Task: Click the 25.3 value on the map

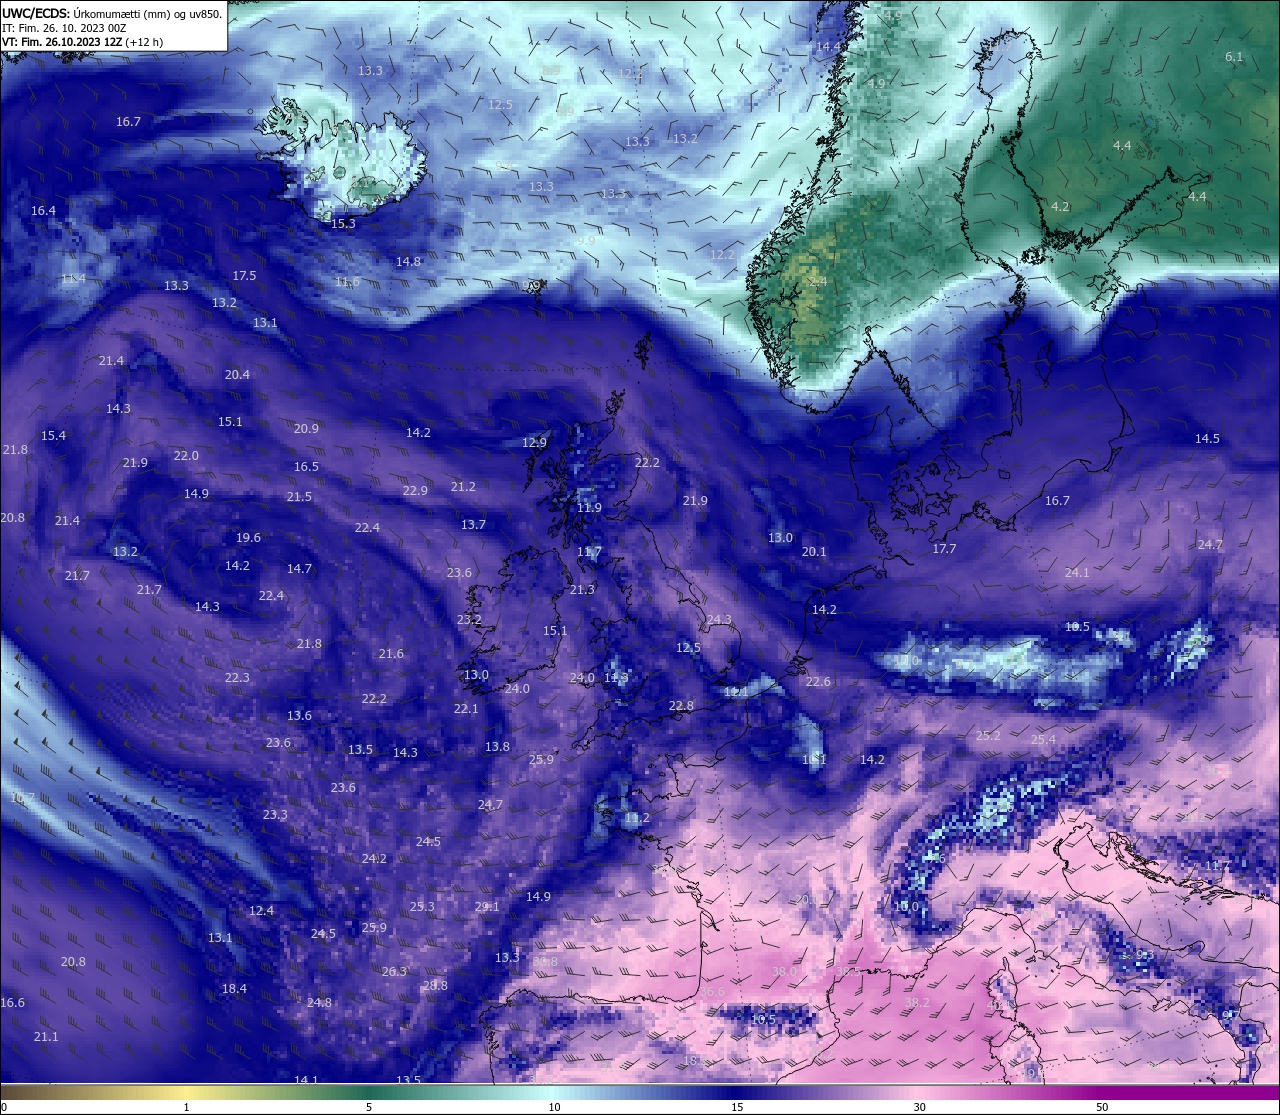Action: 422,907
